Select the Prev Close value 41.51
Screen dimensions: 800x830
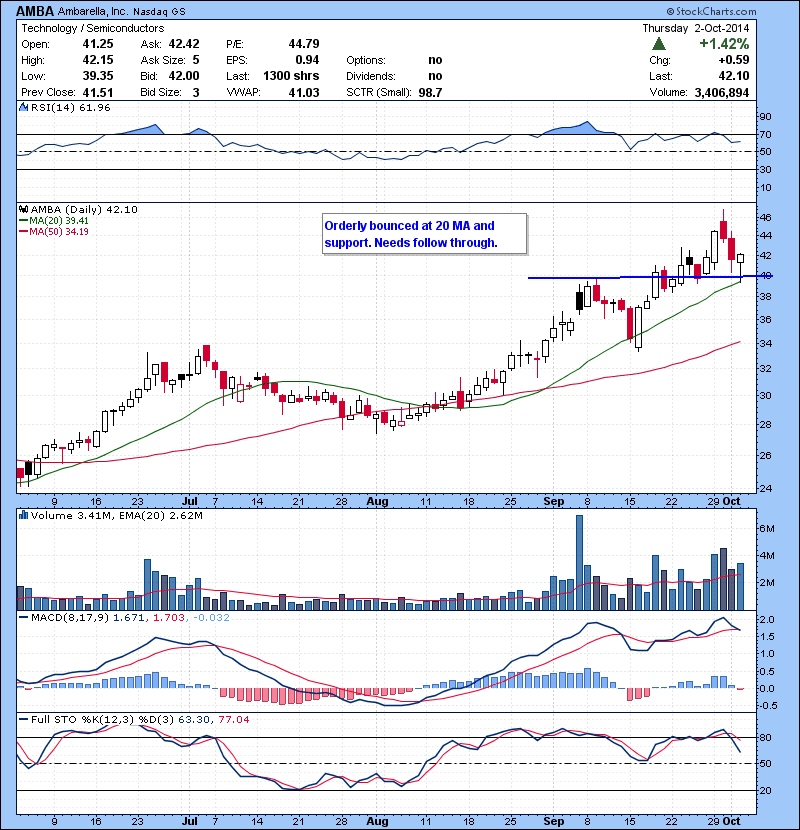98,93
